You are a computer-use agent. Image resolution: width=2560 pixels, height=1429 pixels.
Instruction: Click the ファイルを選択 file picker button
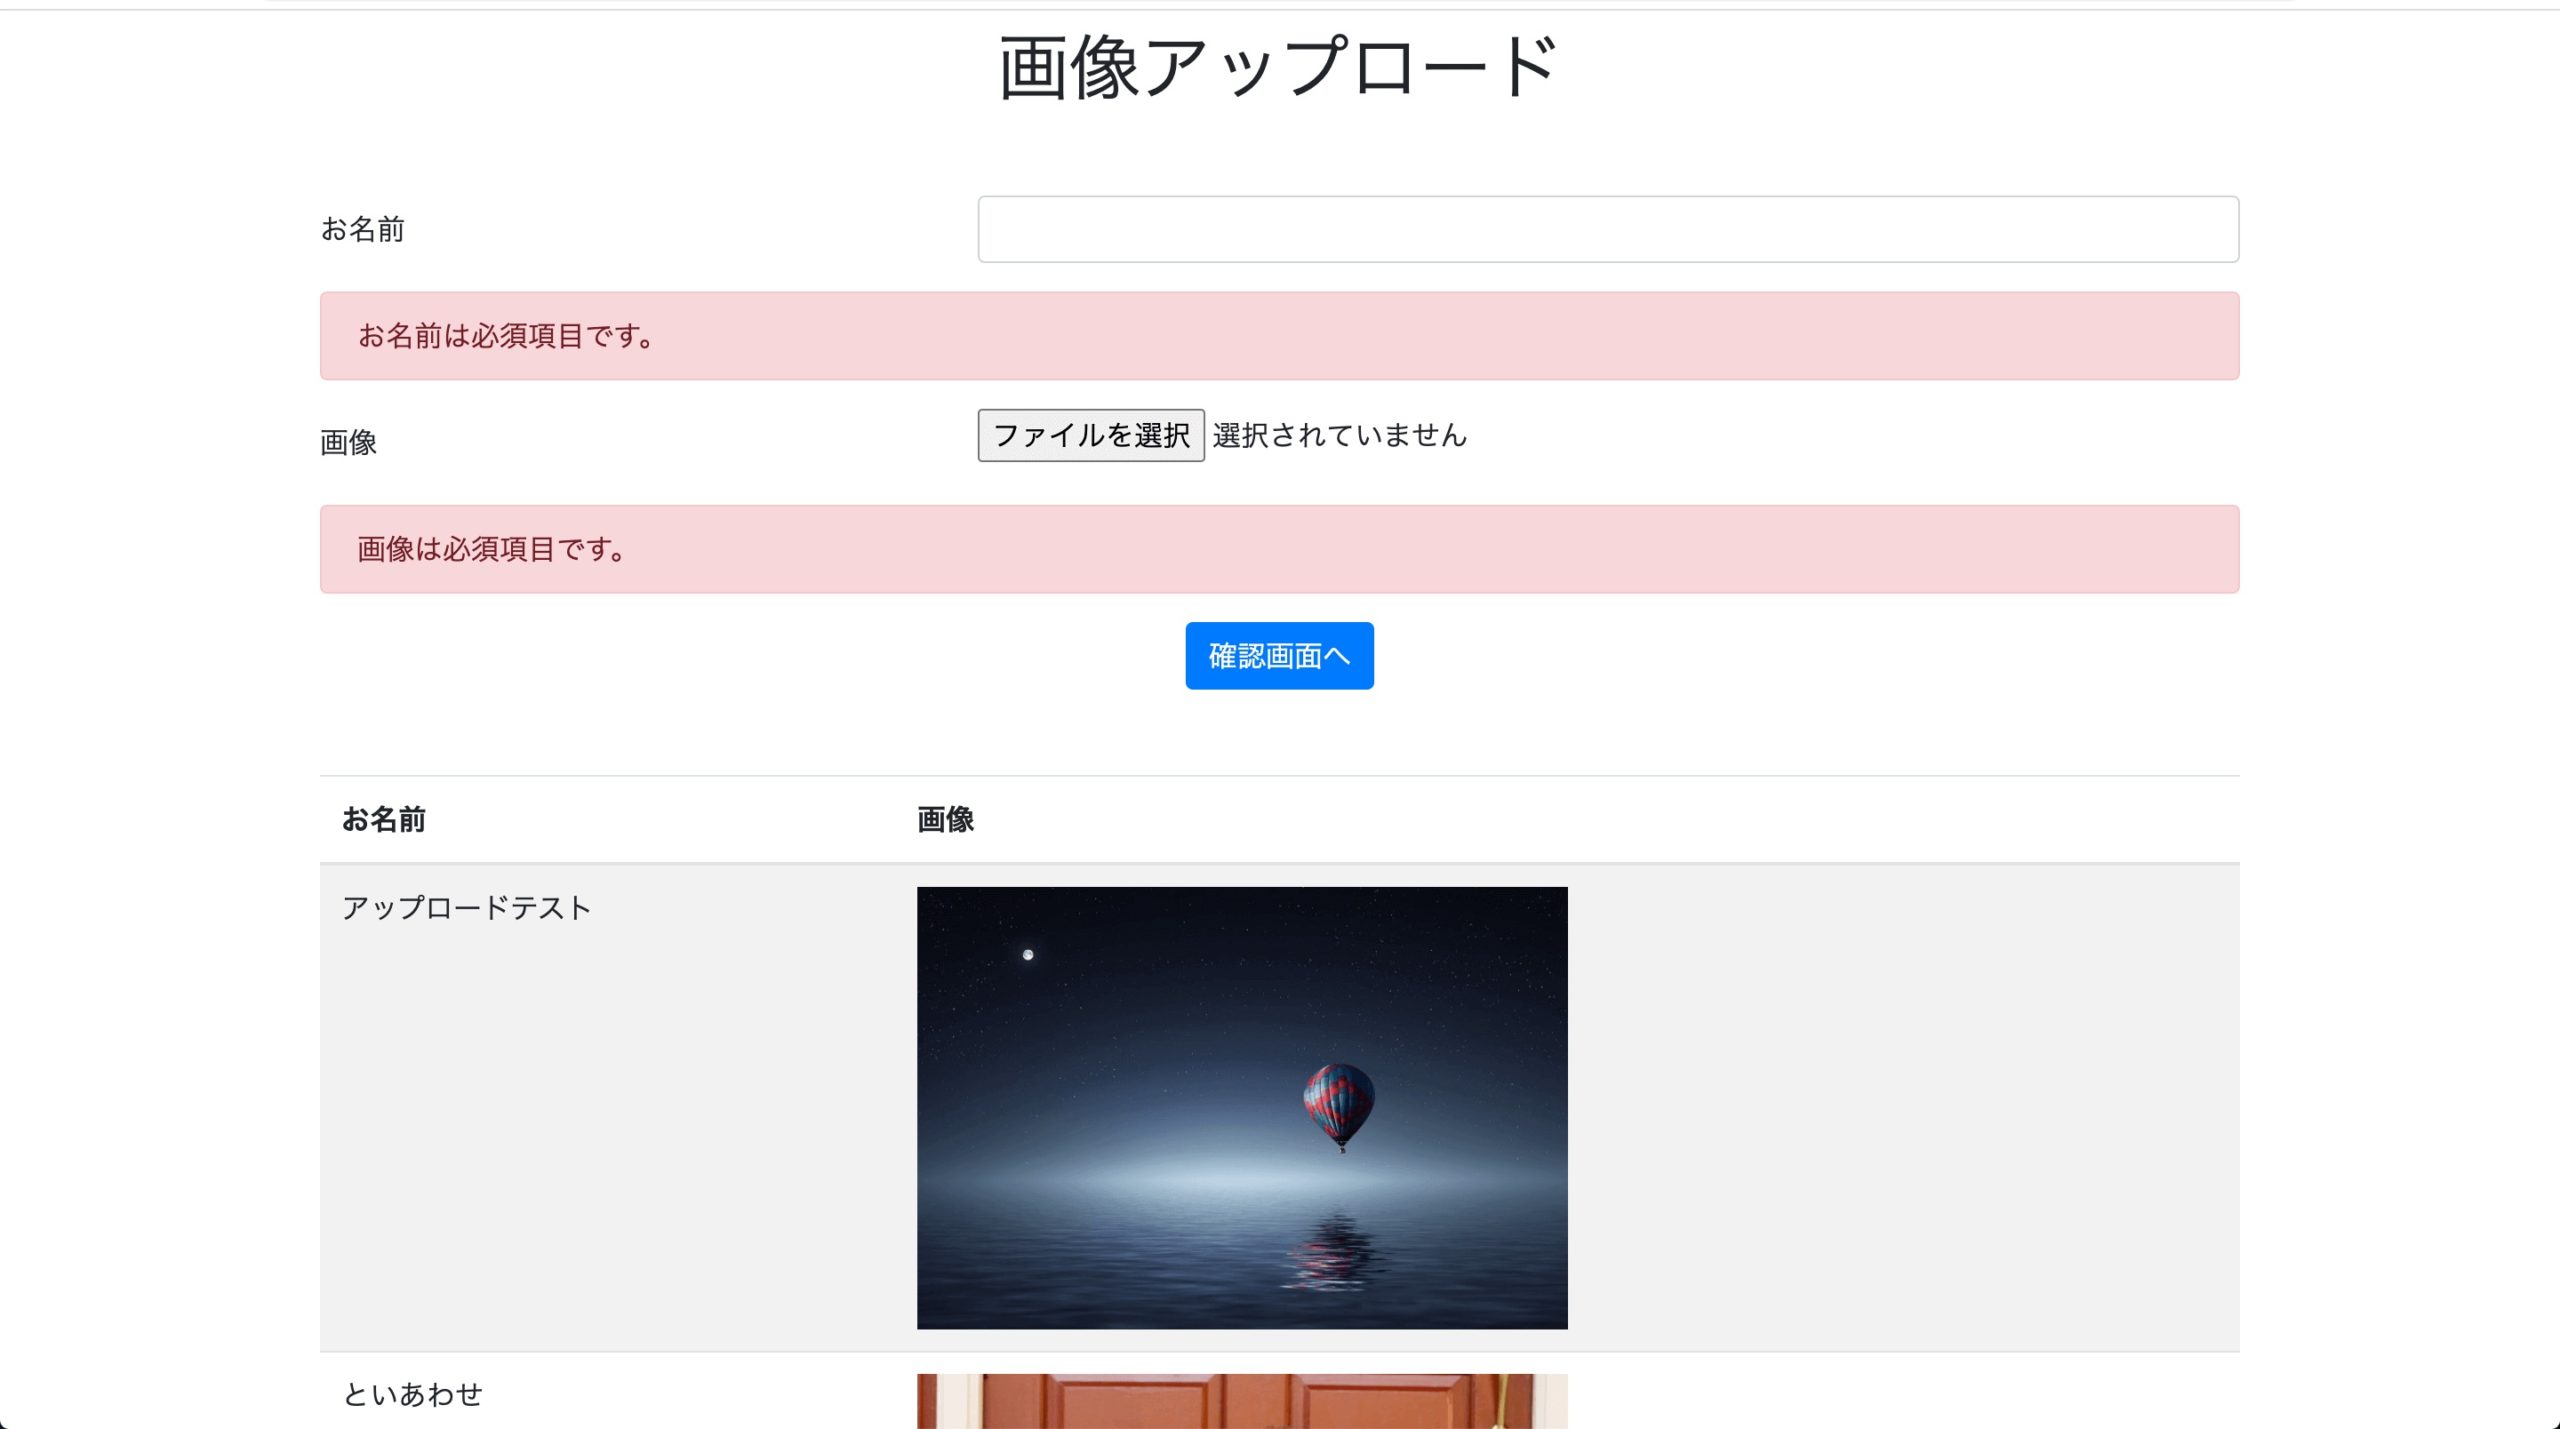[x=1091, y=435]
